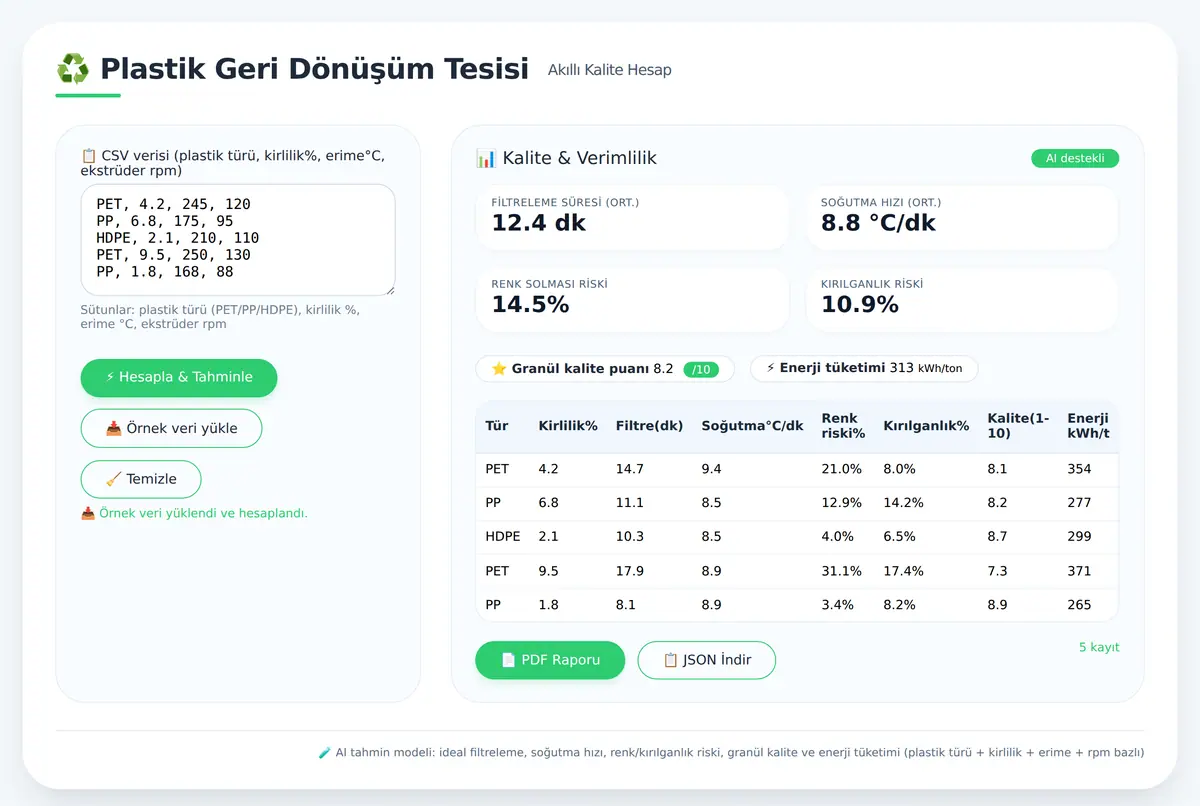Click the Filtreleme Süresi 12.4 dk card
This screenshot has width=1200, height=806.
coord(632,217)
